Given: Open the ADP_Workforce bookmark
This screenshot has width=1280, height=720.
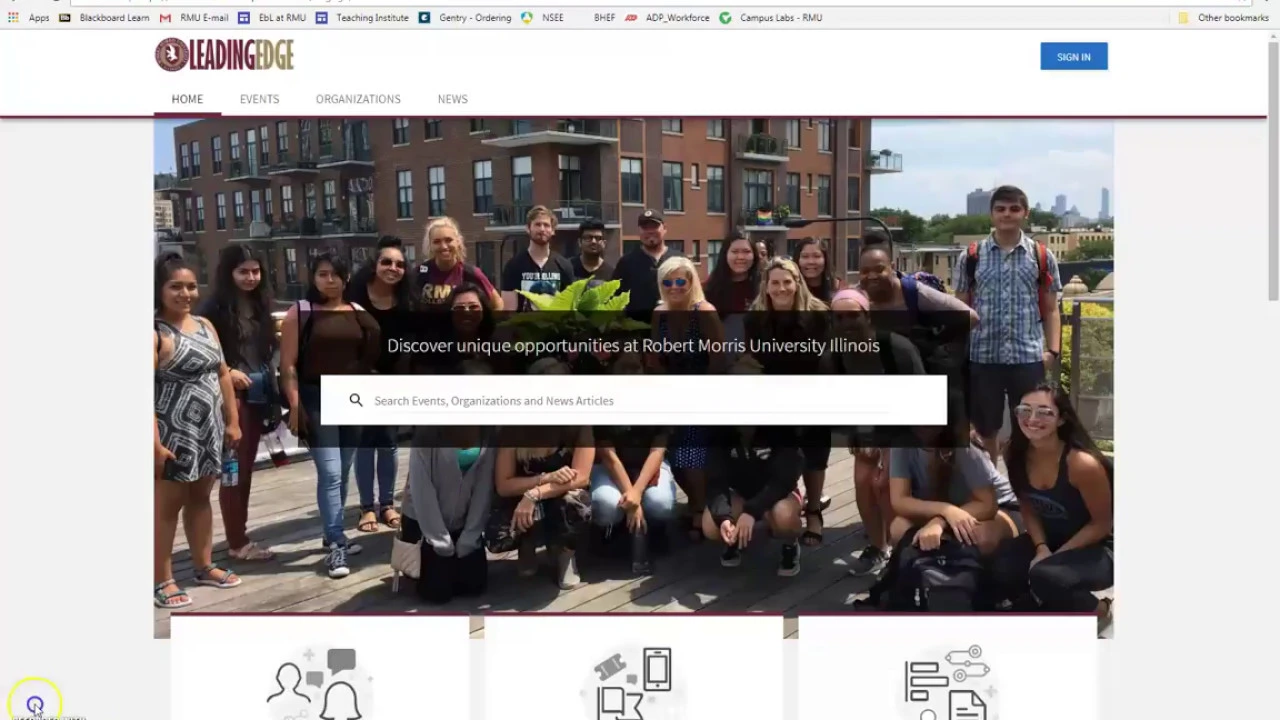Looking at the screenshot, I should [667, 17].
